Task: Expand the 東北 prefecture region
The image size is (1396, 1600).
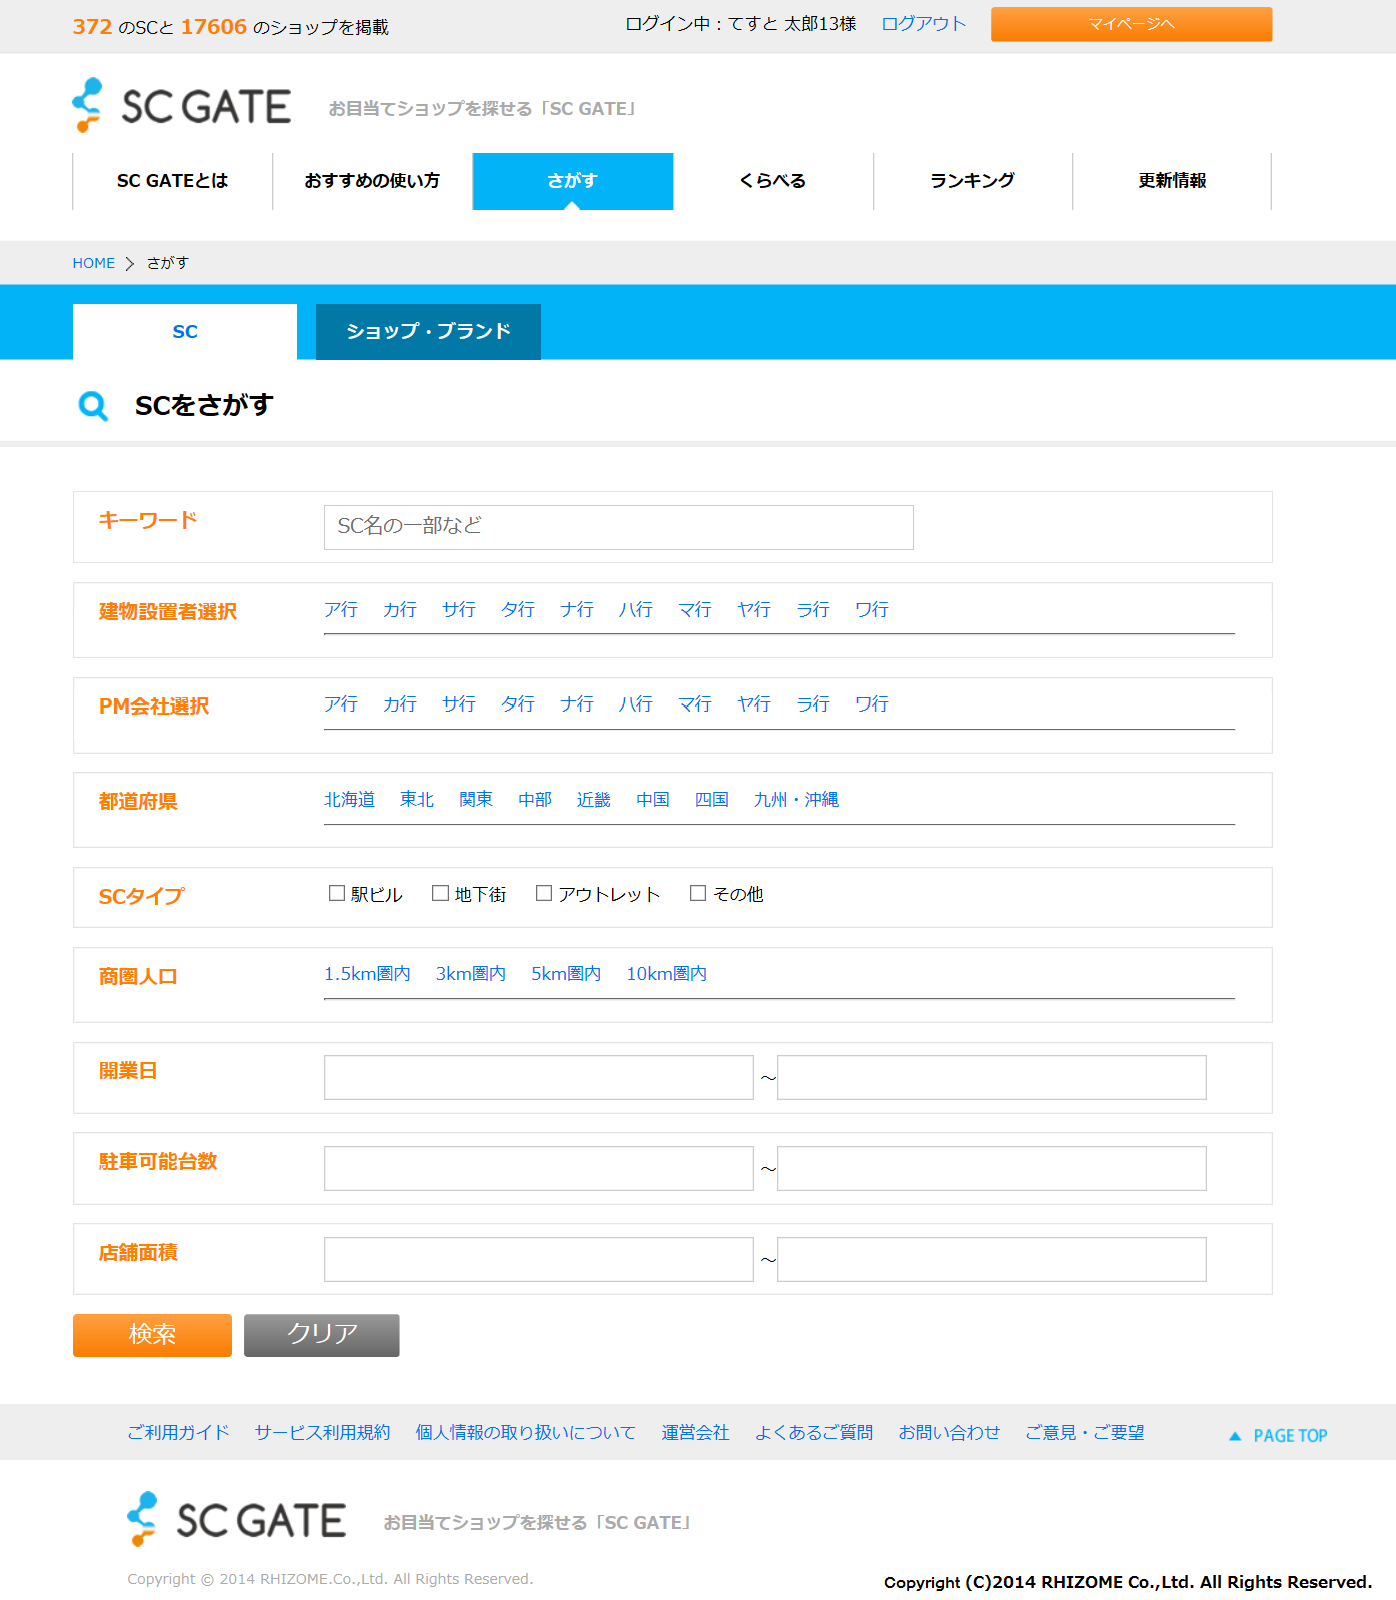Action: 417,799
